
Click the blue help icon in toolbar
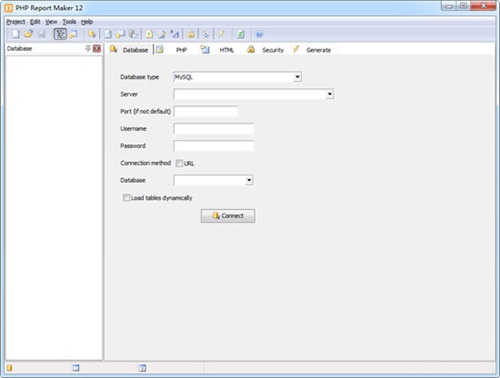point(259,34)
